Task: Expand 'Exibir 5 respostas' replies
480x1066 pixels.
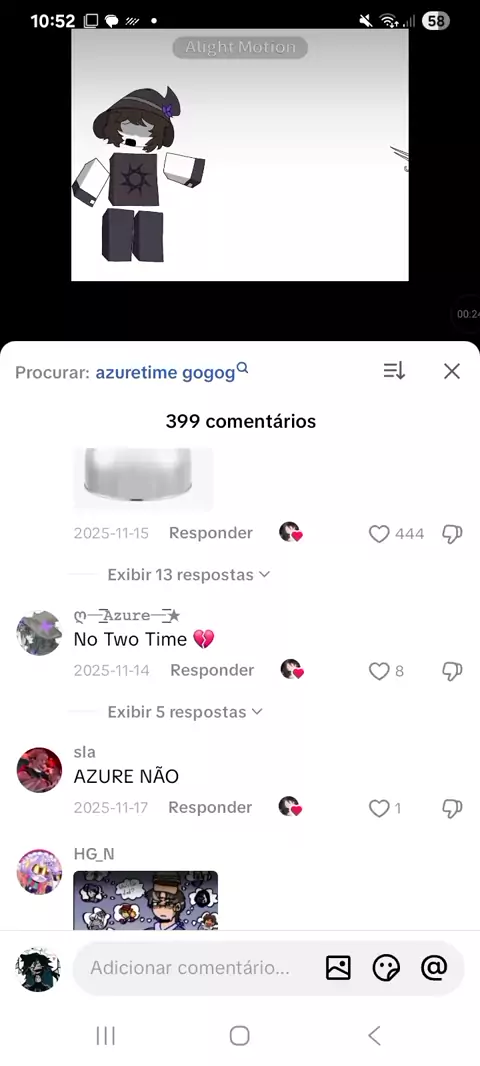Action: [185, 712]
